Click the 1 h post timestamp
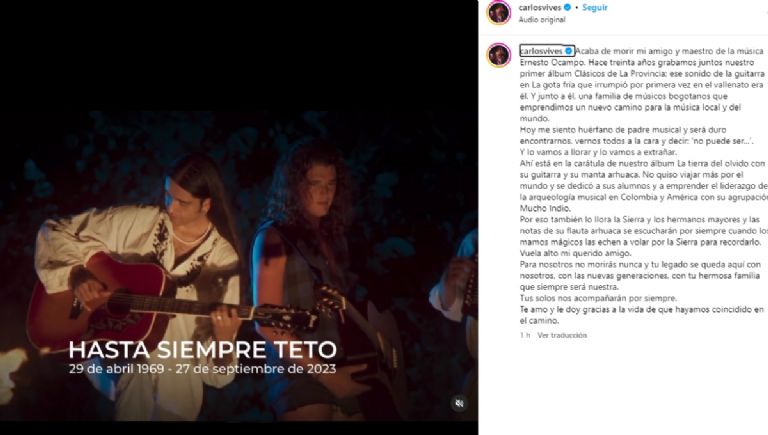Viewport: 768px width, 435px height. [x=525, y=335]
